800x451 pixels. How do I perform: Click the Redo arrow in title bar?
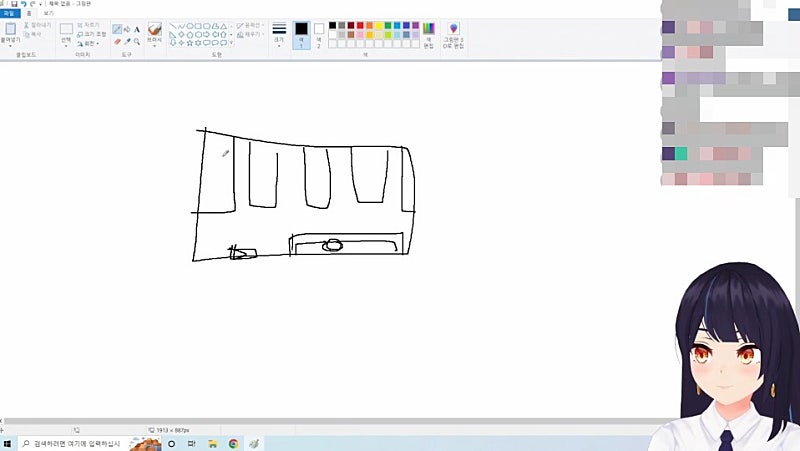click(32, 4)
